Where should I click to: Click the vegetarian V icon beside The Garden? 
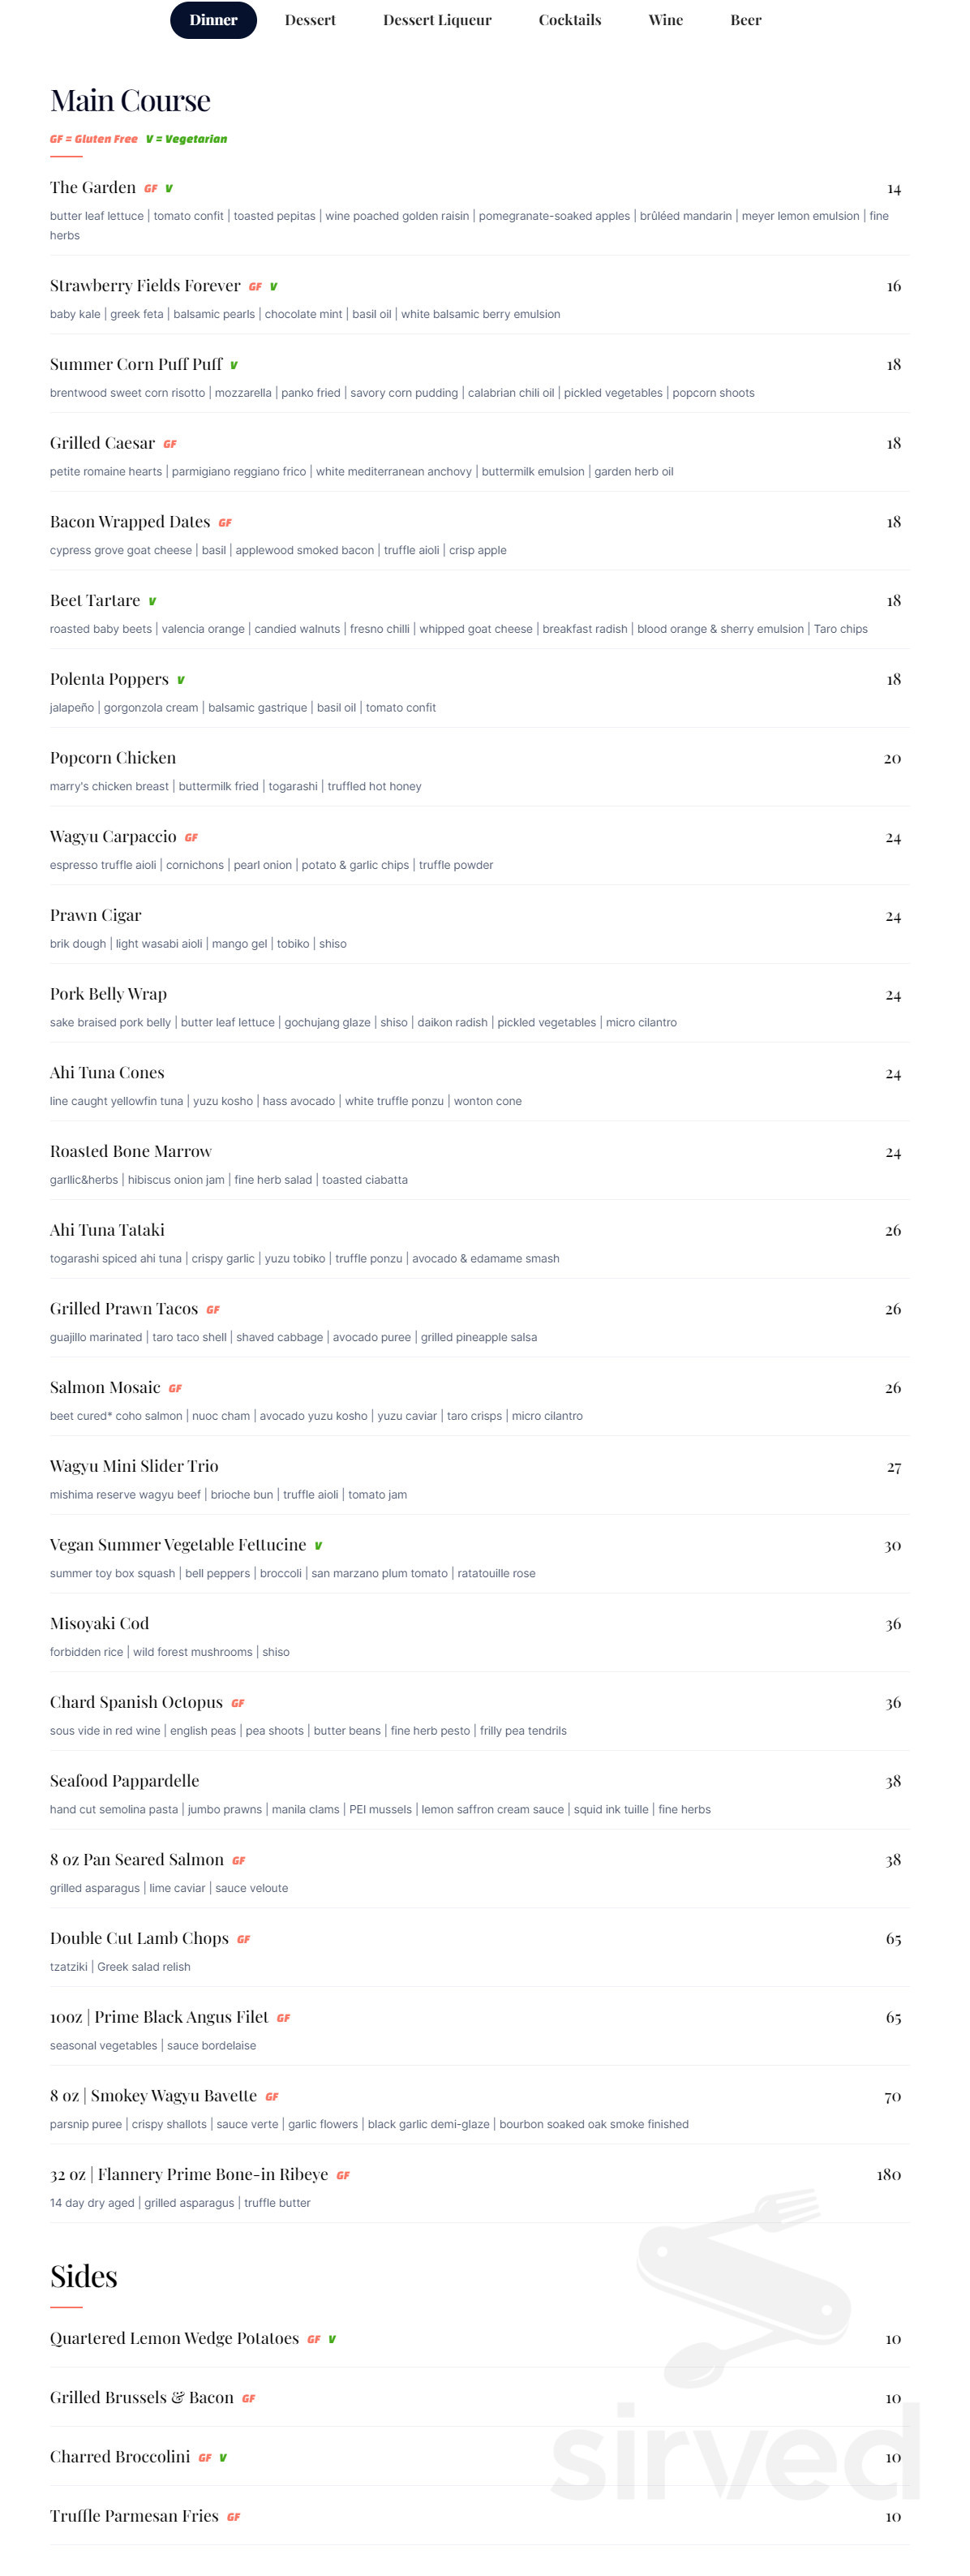[169, 189]
